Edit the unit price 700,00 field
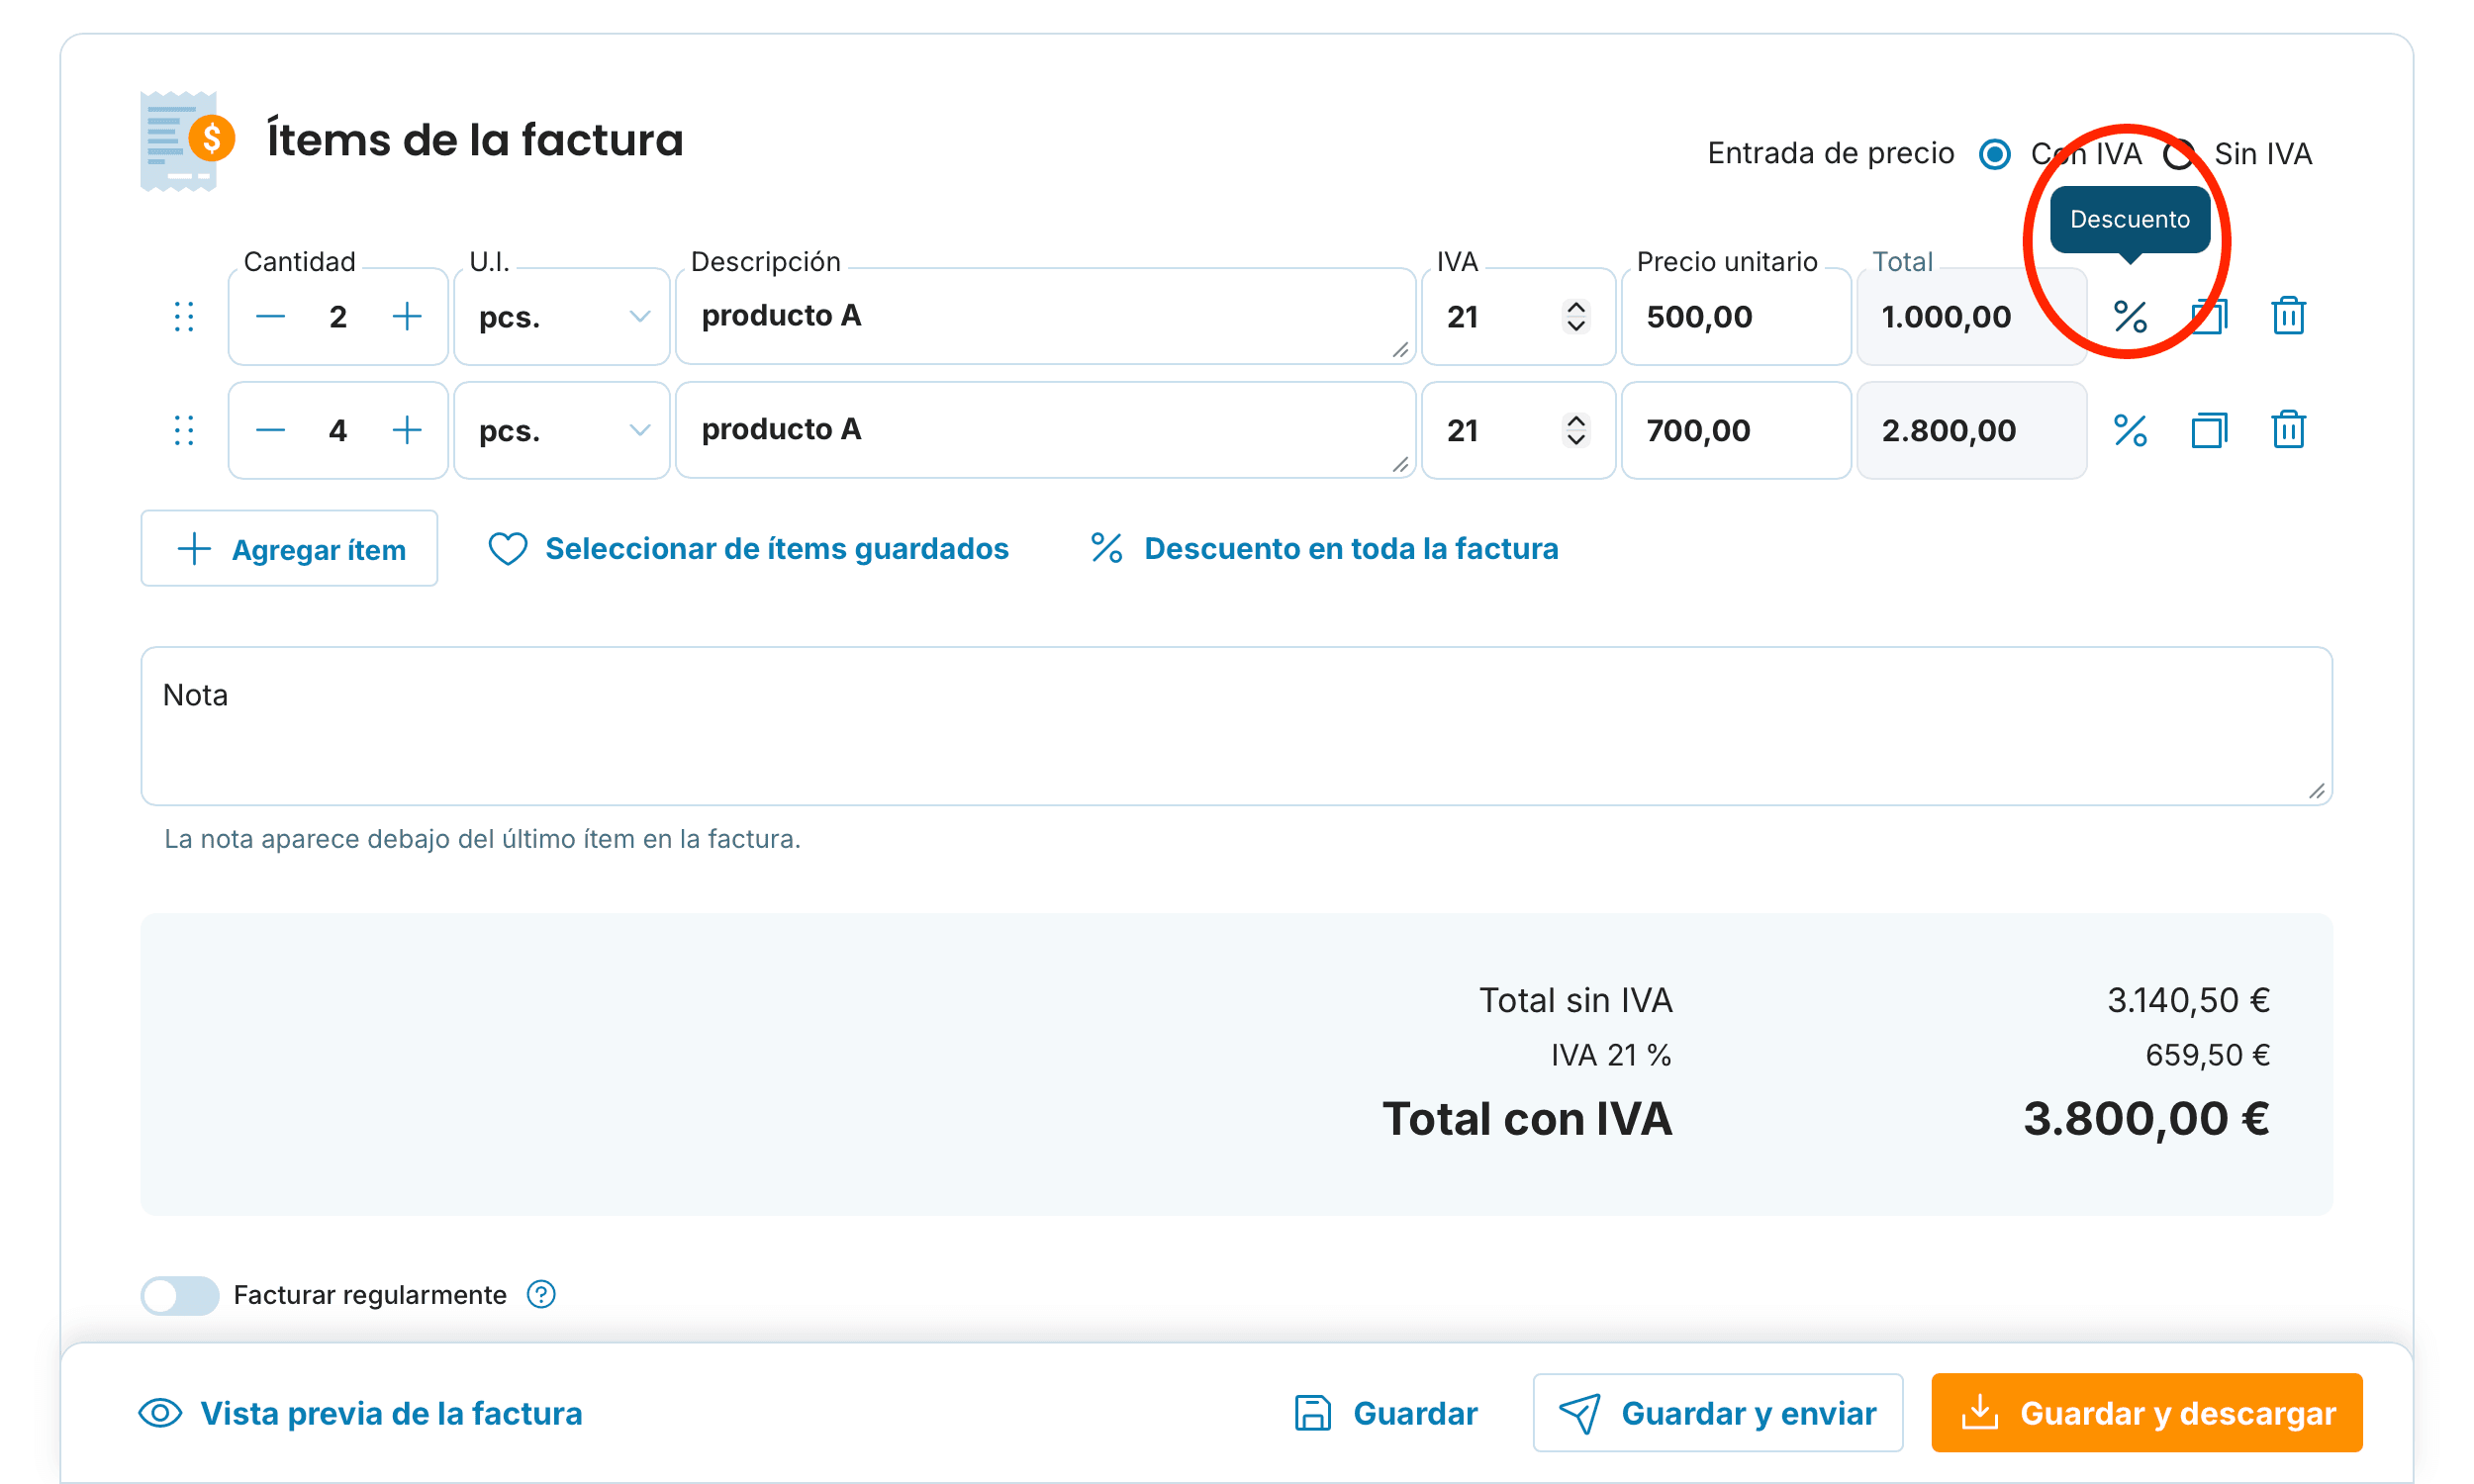2474x1484 pixels. (1735, 431)
